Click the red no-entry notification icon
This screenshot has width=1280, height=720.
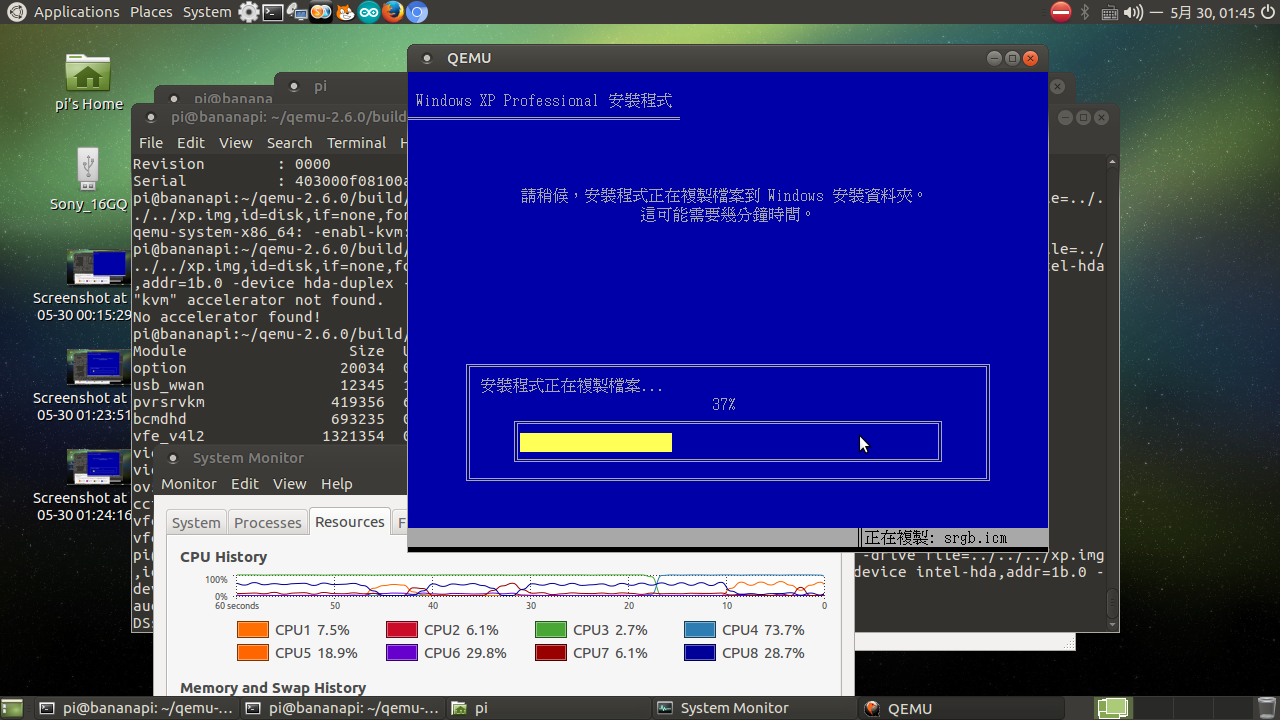tap(1061, 12)
